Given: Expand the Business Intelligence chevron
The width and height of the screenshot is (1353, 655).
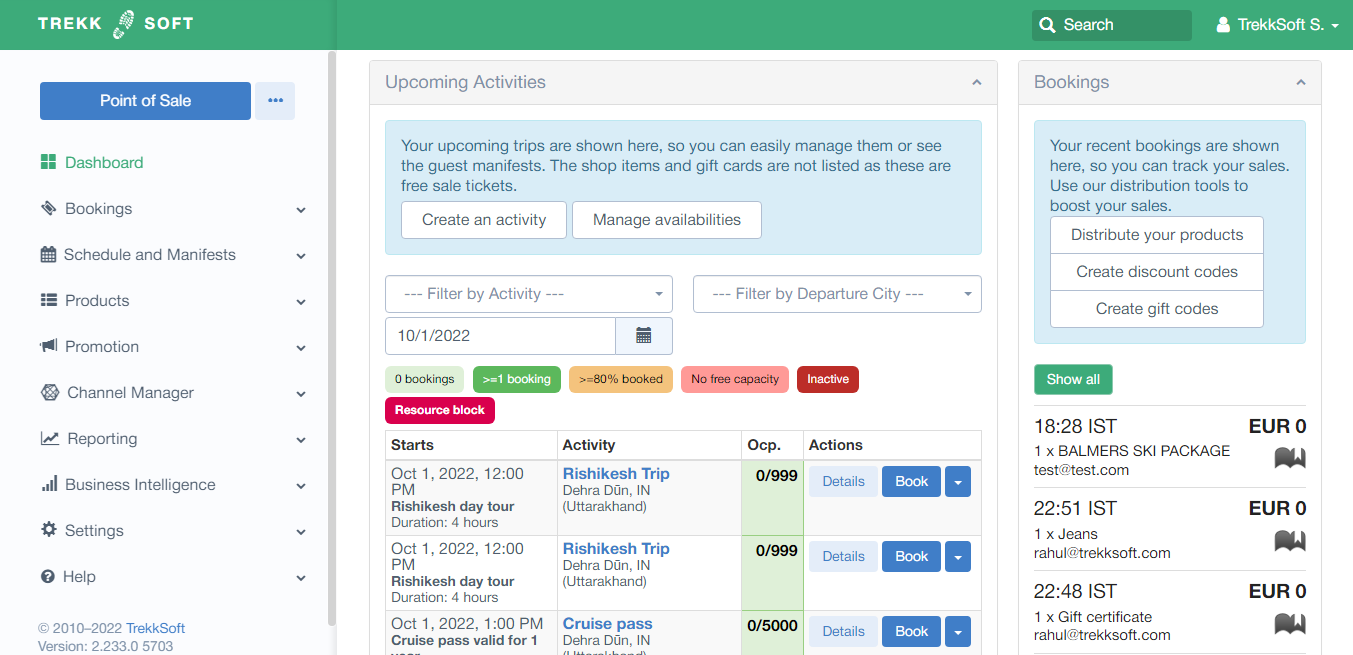Looking at the screenshot, I should 301,486.
